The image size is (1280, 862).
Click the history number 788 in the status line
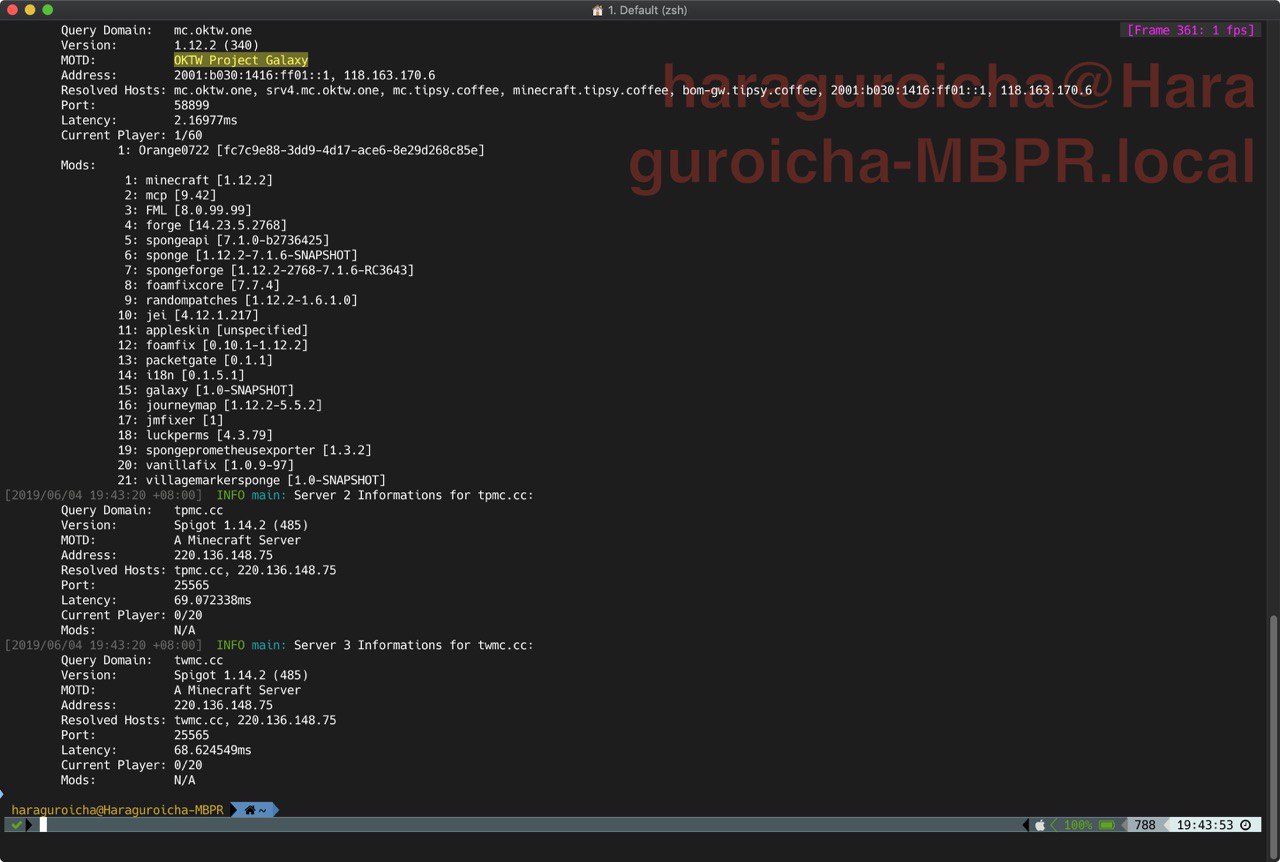pos(1145,825)
